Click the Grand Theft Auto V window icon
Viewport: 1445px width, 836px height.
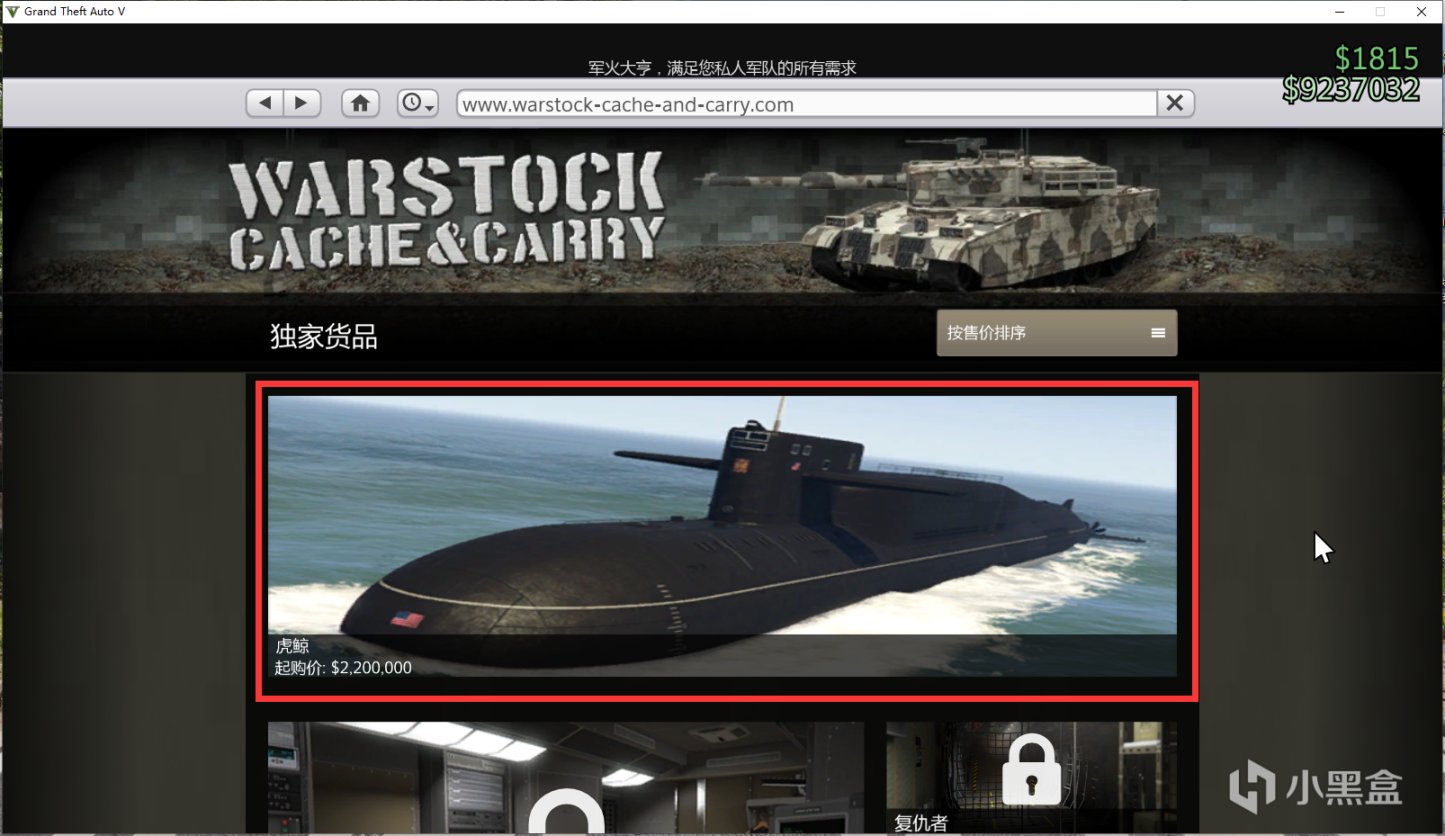(x=12, y=11)
